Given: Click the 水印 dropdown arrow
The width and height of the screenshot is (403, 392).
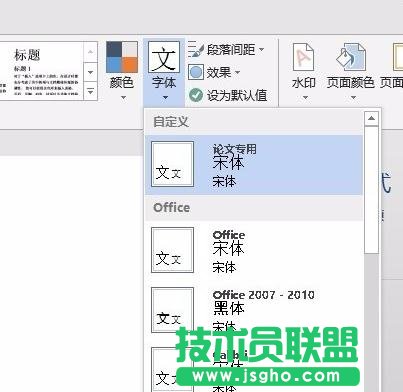Looking at the screenshot, I should click(305, 98).
